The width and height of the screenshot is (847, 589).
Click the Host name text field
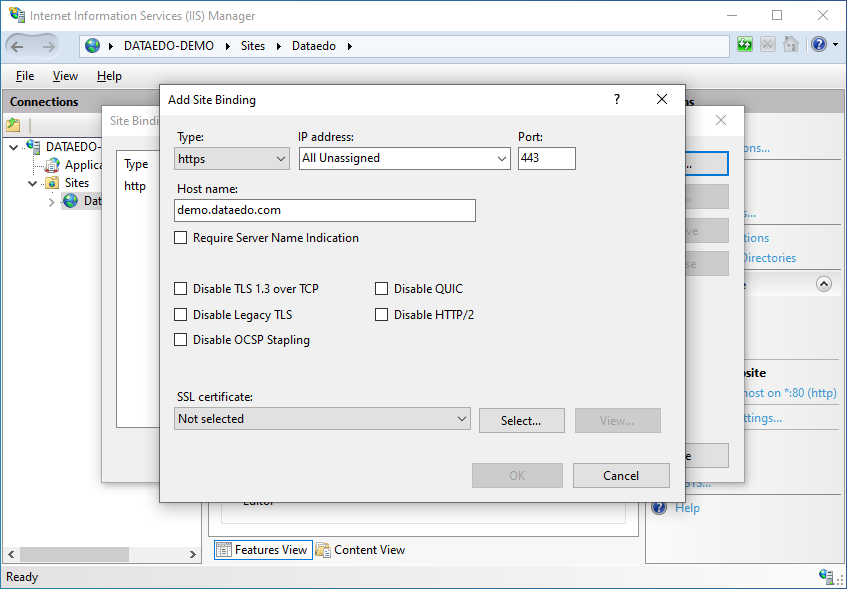point(324,211)
